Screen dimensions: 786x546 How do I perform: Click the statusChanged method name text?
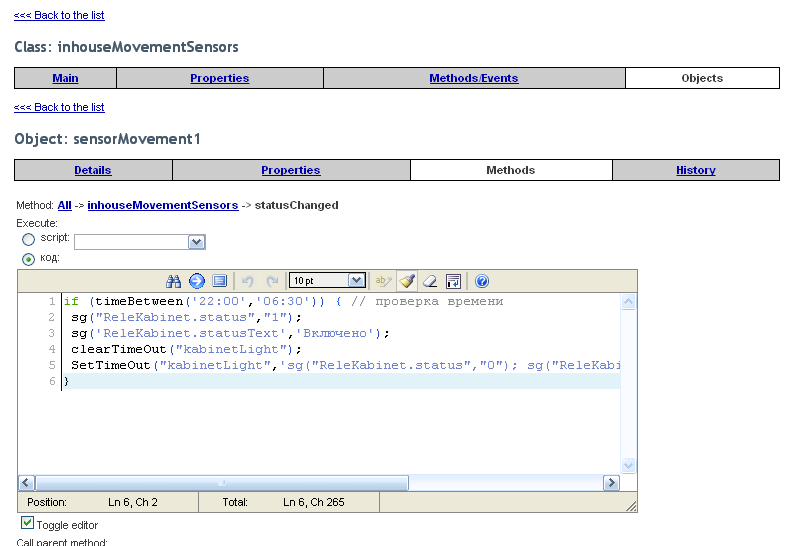tap(296, 205)
